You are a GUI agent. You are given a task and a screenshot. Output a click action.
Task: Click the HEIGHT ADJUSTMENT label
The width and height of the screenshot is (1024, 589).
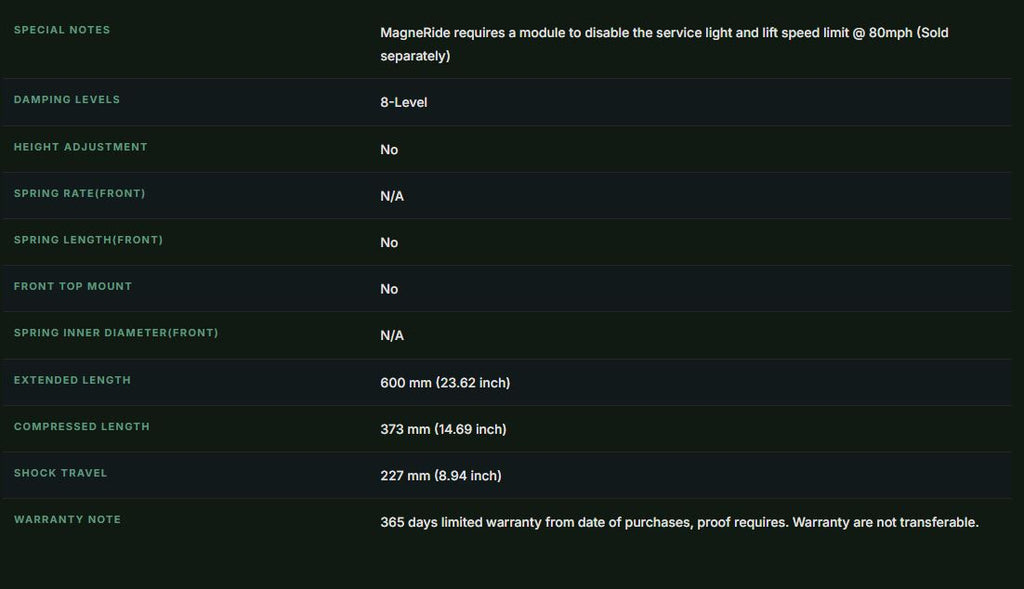point(80,147)
